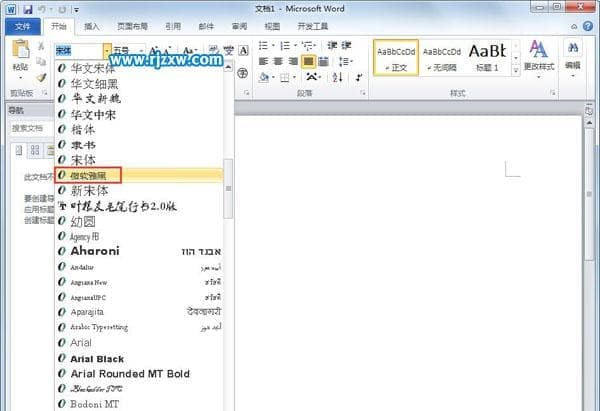
Task: Select the Arial Black font
Action: [139, 359]
